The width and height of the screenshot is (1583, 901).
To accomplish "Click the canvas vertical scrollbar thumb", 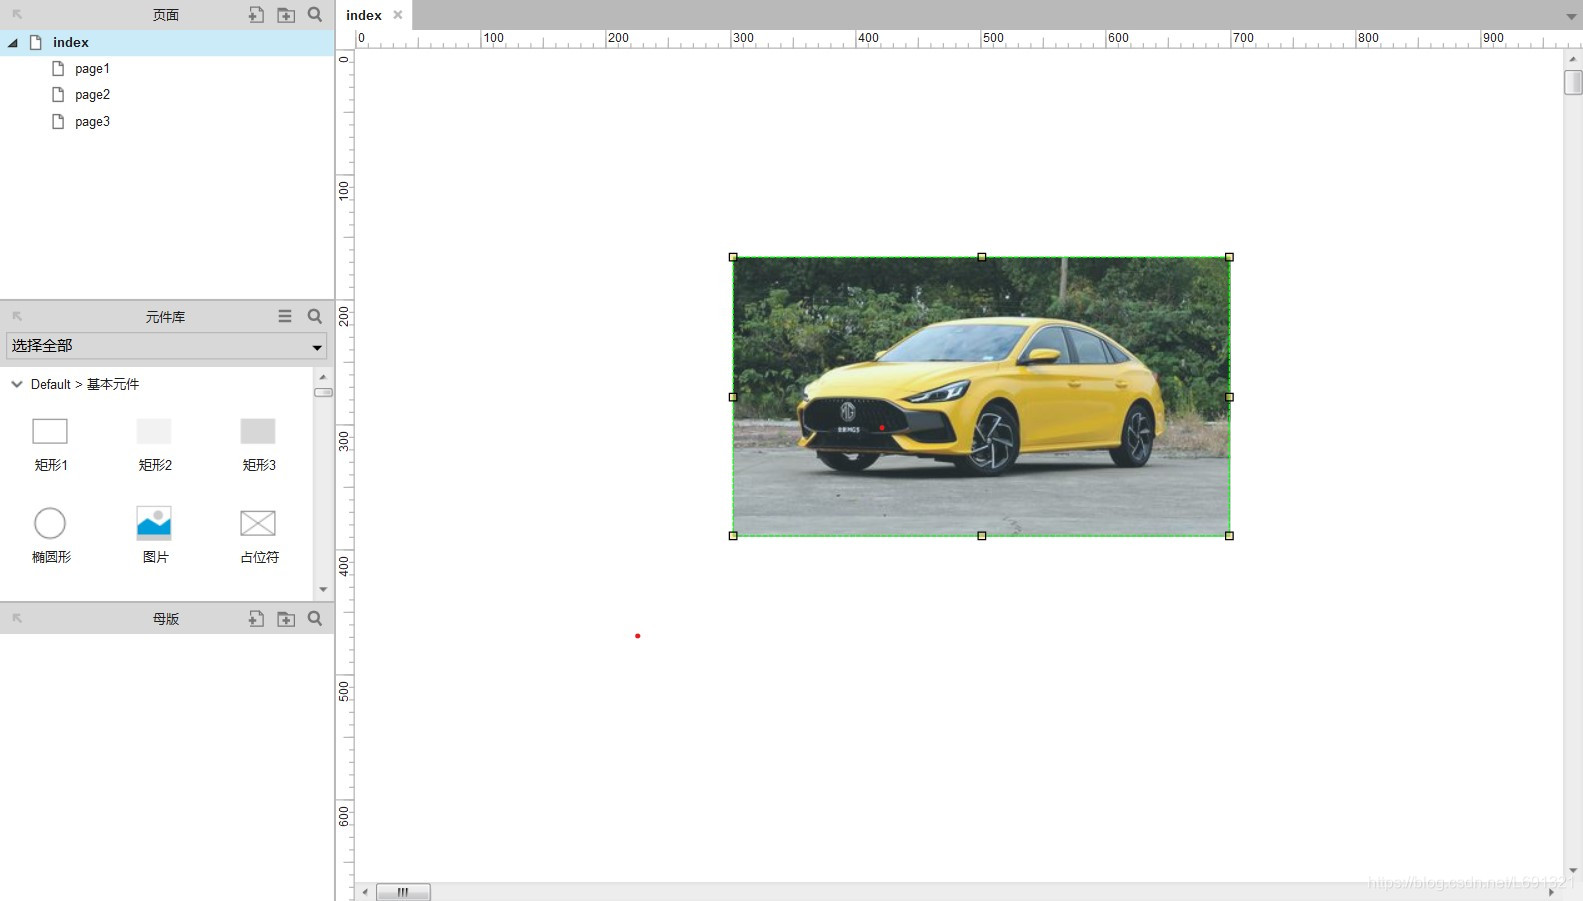I will [1573, 82].
